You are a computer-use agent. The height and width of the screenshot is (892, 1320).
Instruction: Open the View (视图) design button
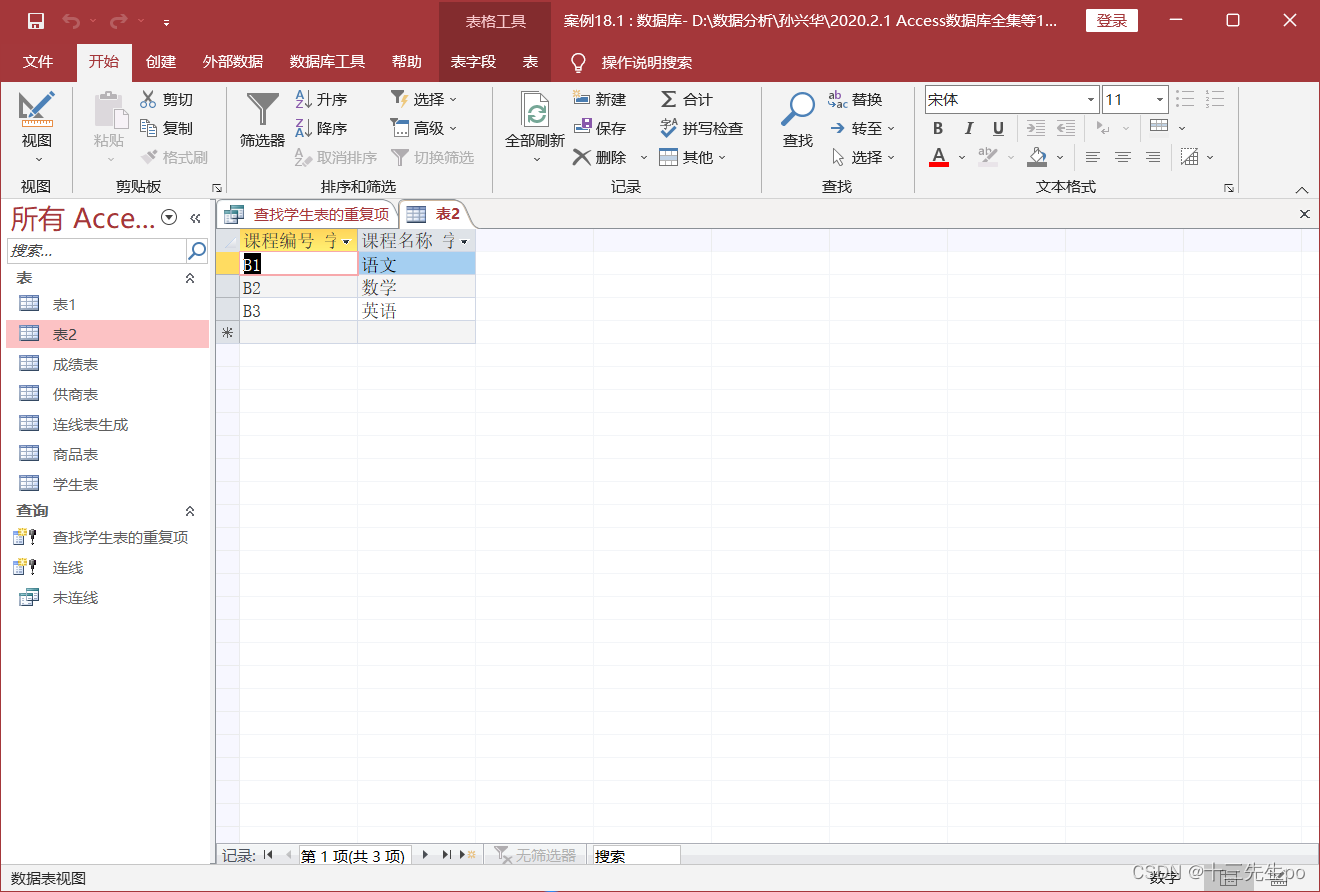(x=37, y=127)
